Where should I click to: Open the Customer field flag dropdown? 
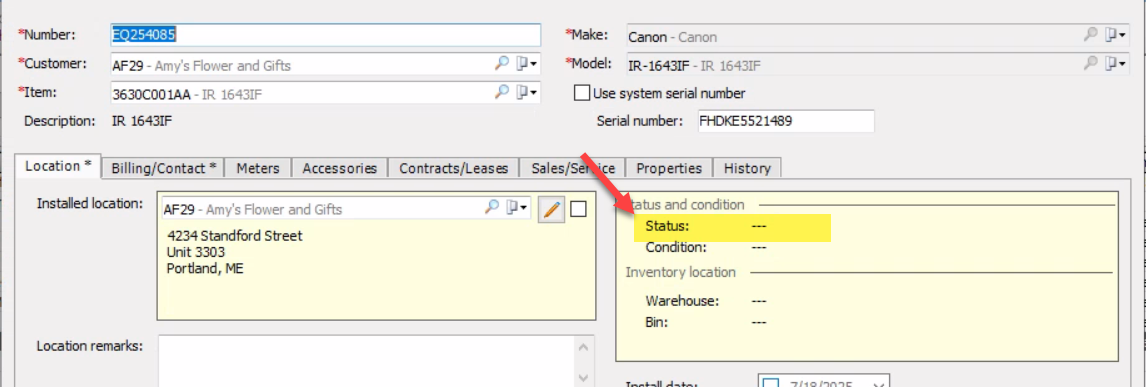click(526, 64)
